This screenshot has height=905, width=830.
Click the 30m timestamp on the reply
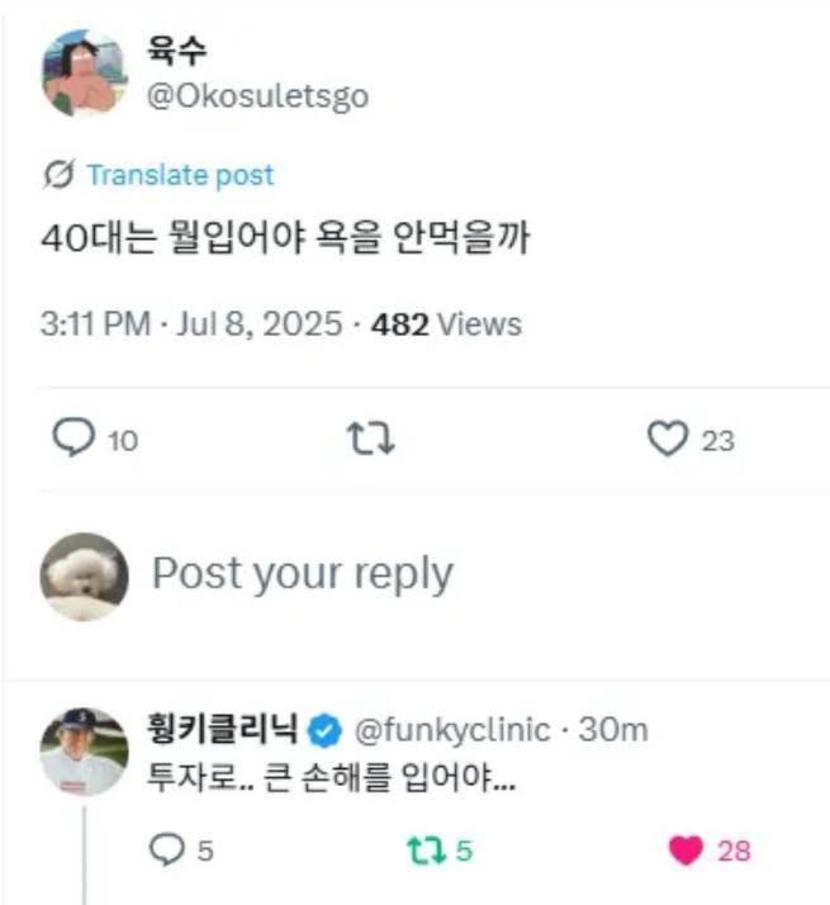pyautogui.click(x=614, y=731)
